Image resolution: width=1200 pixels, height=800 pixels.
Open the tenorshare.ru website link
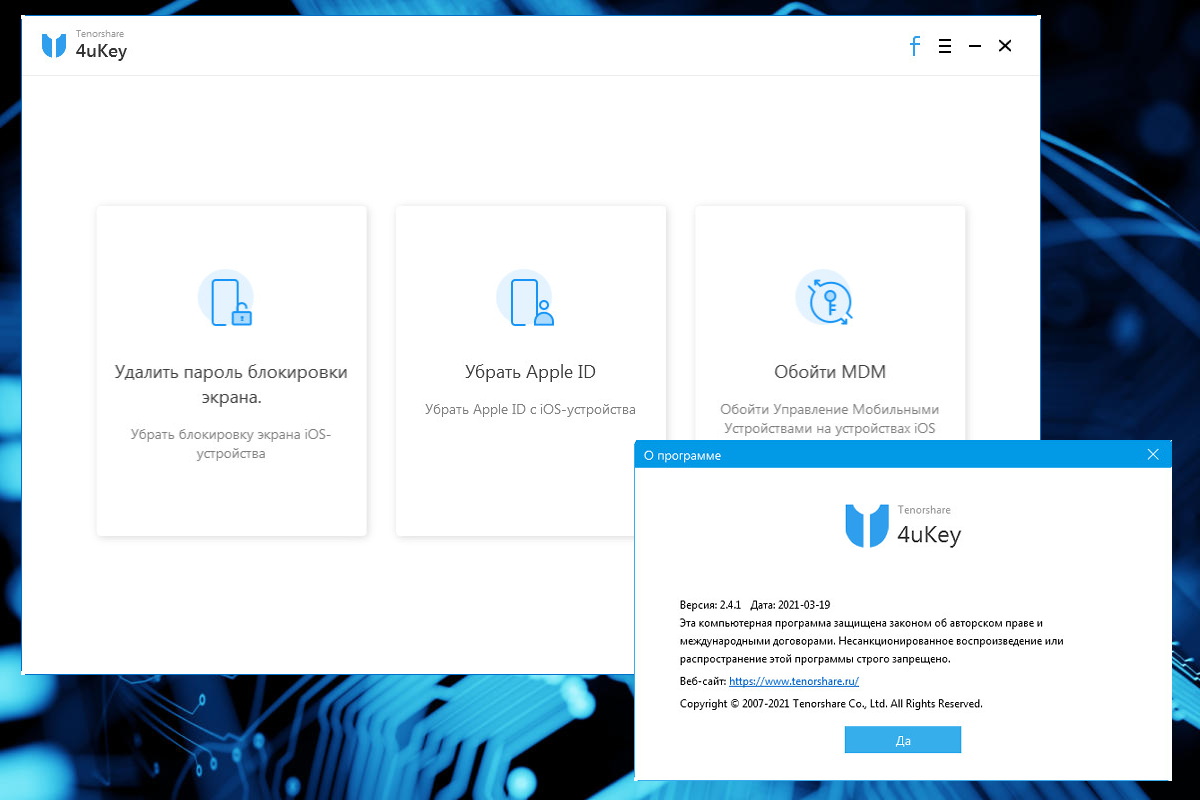click(794, 681)
